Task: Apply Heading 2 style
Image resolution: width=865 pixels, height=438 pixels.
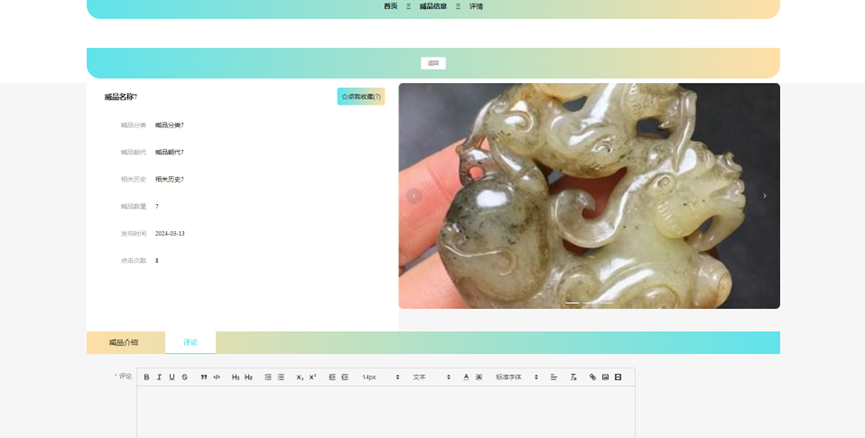Action: pos(248,377)
